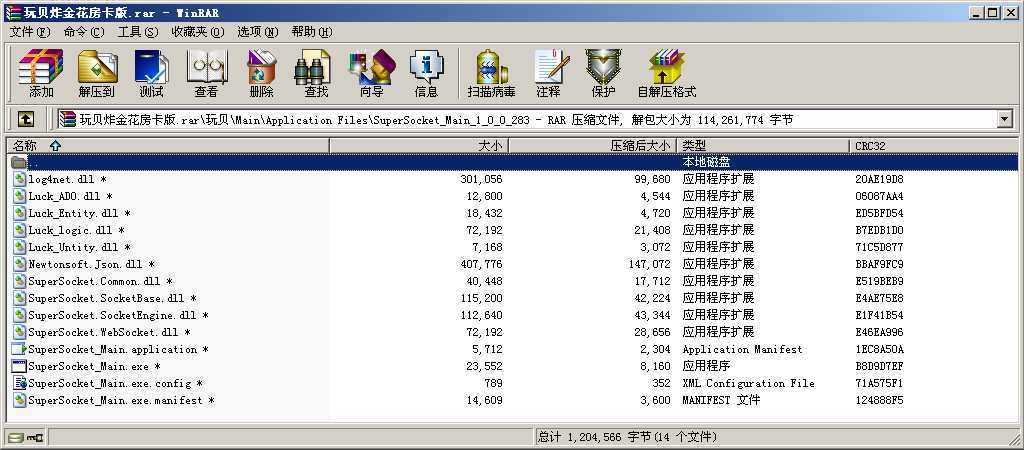
Task: Click the Luck_logic.dll file icon
Action: [19, 230]
